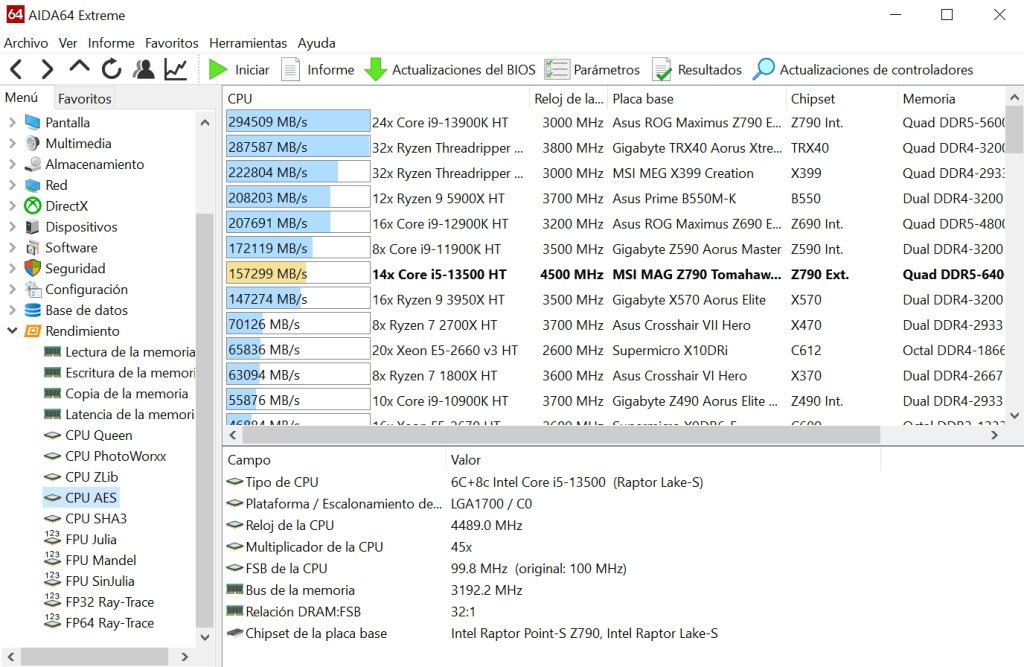This screenshot has height=667, width=1024.
Task: Open the Ayuda menu
Action: [x=317, y=43]
